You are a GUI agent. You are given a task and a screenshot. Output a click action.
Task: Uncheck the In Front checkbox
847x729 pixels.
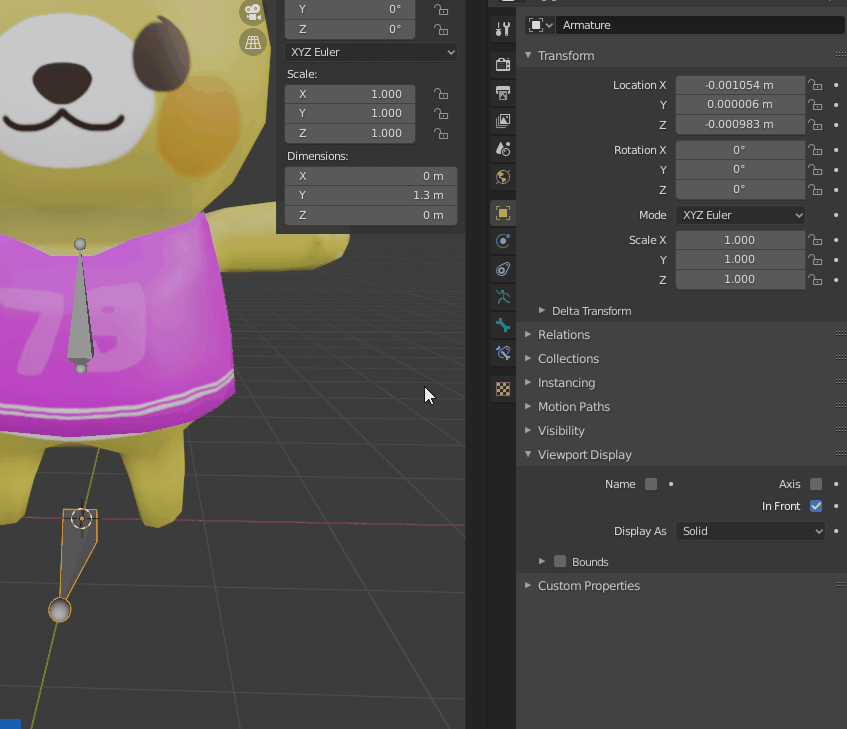tap(816, 506)
